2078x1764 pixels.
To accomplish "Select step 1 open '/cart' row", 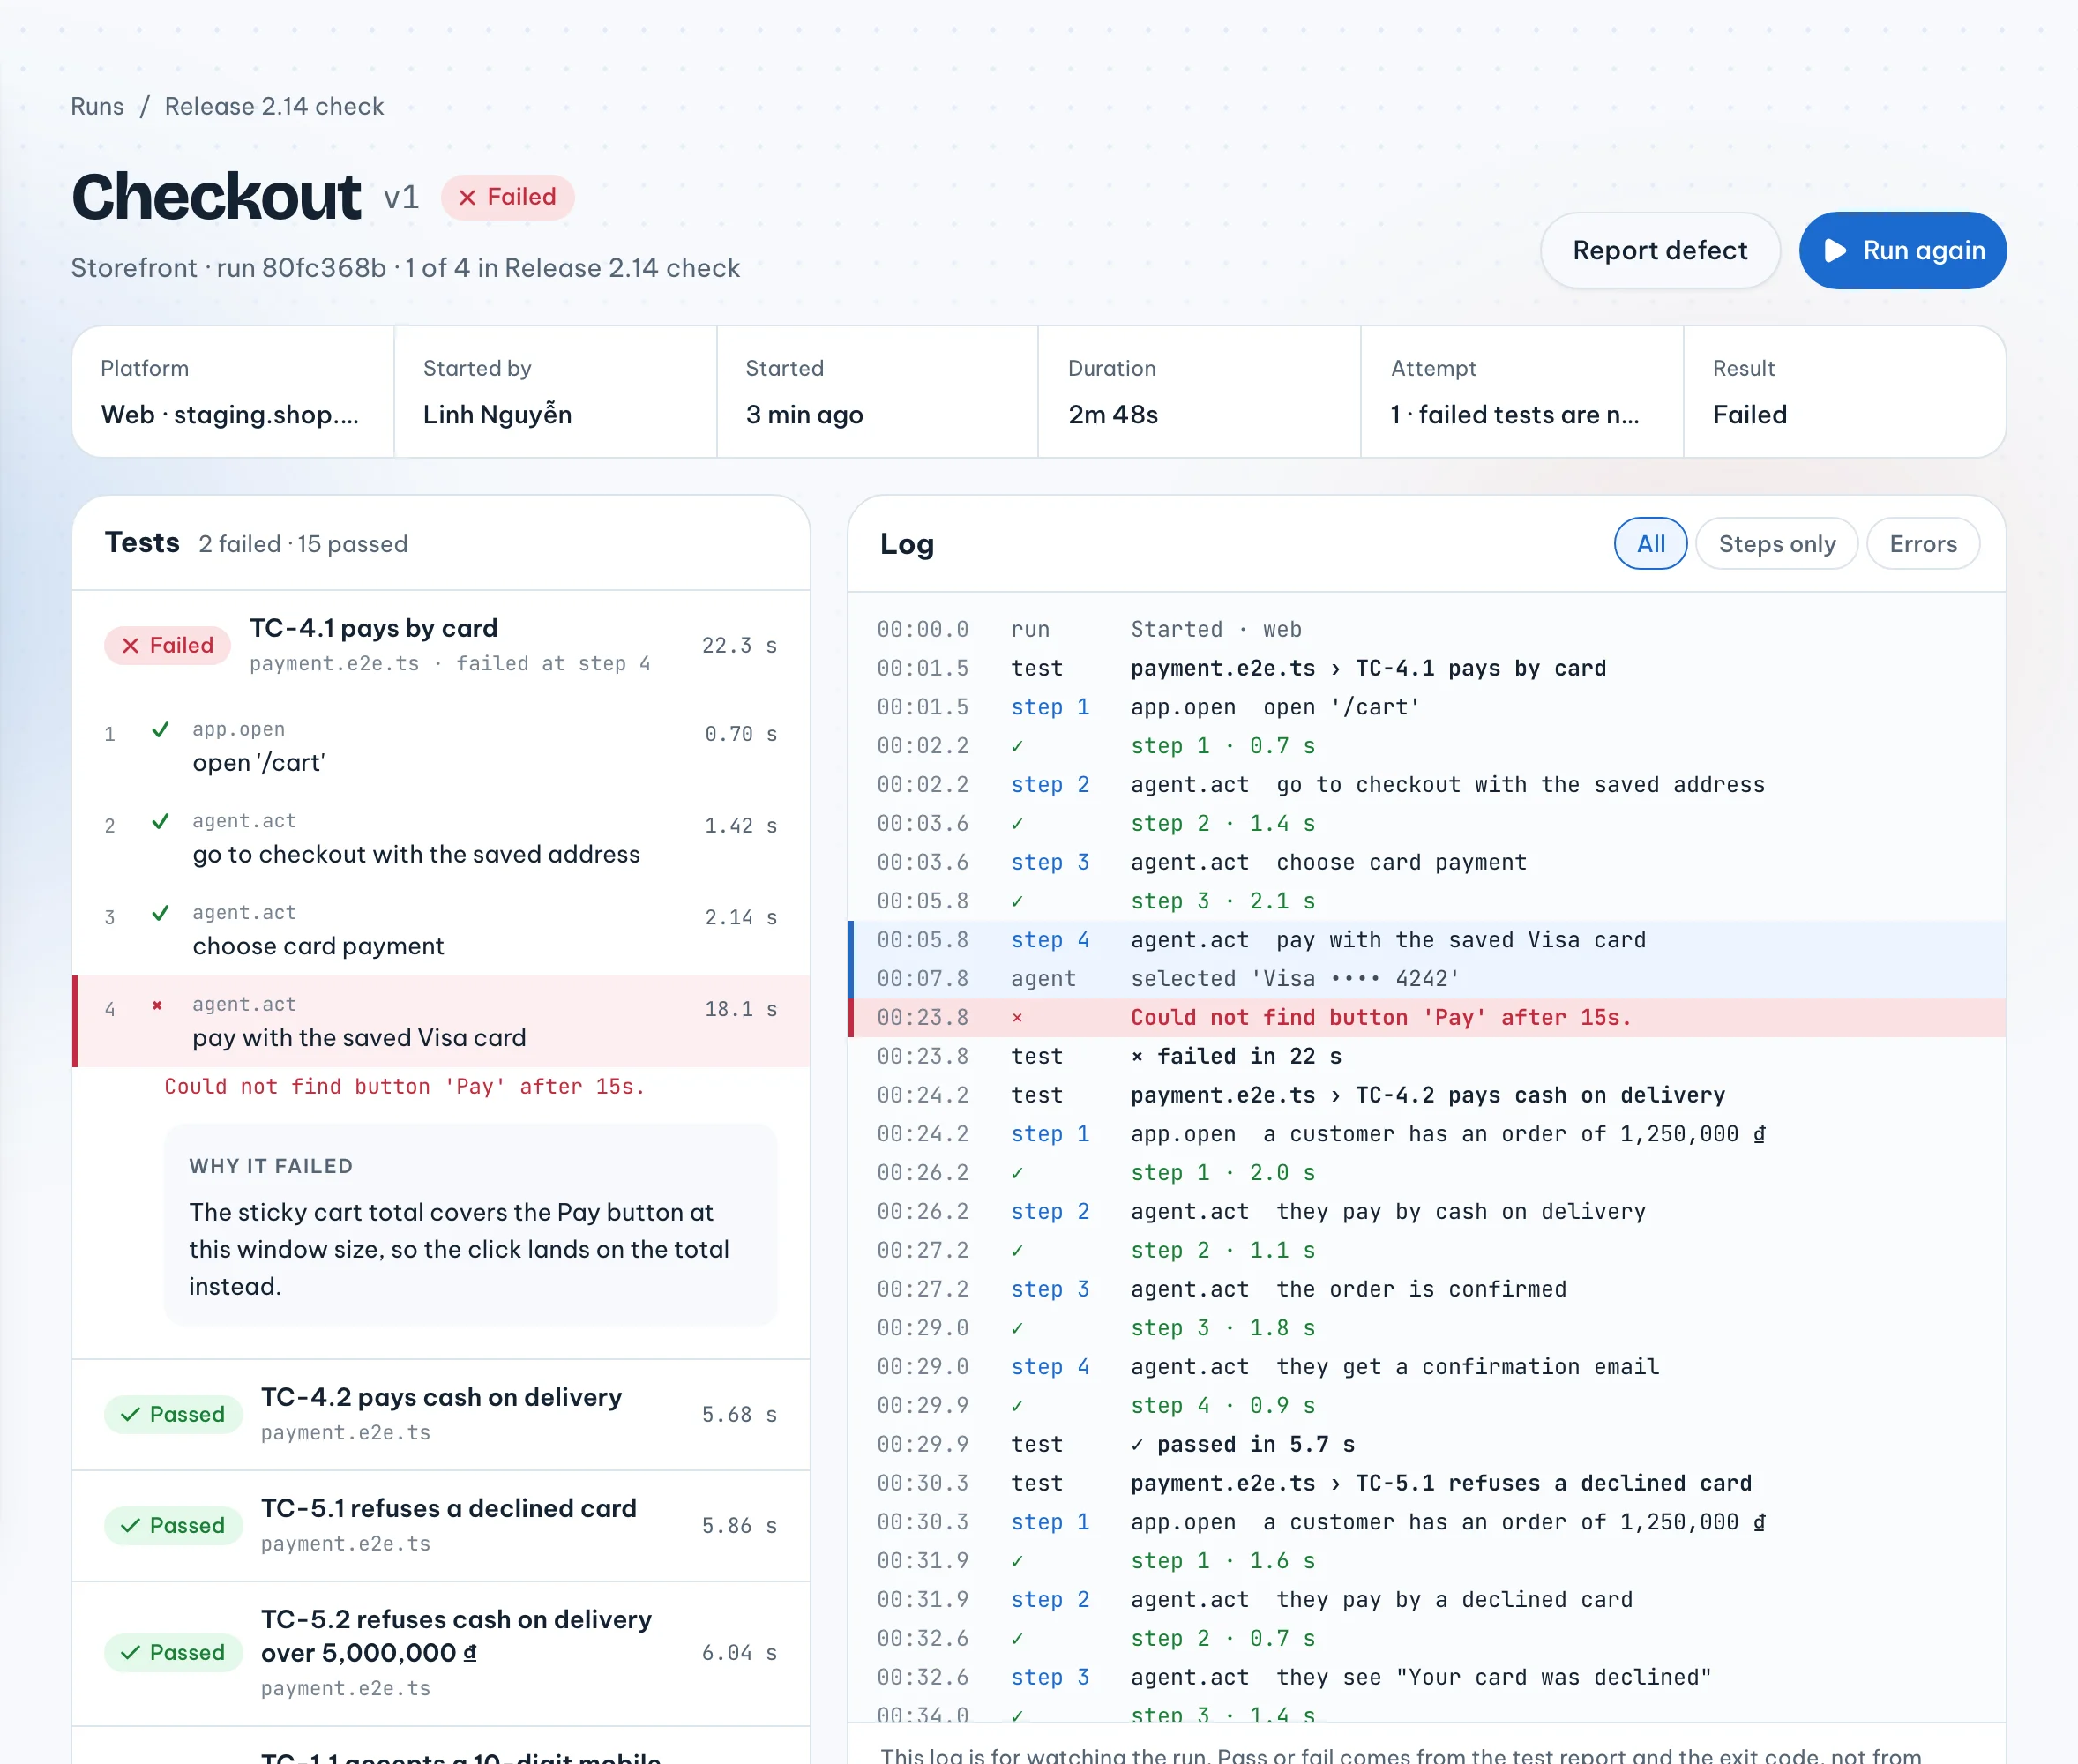I will (441, 746).
